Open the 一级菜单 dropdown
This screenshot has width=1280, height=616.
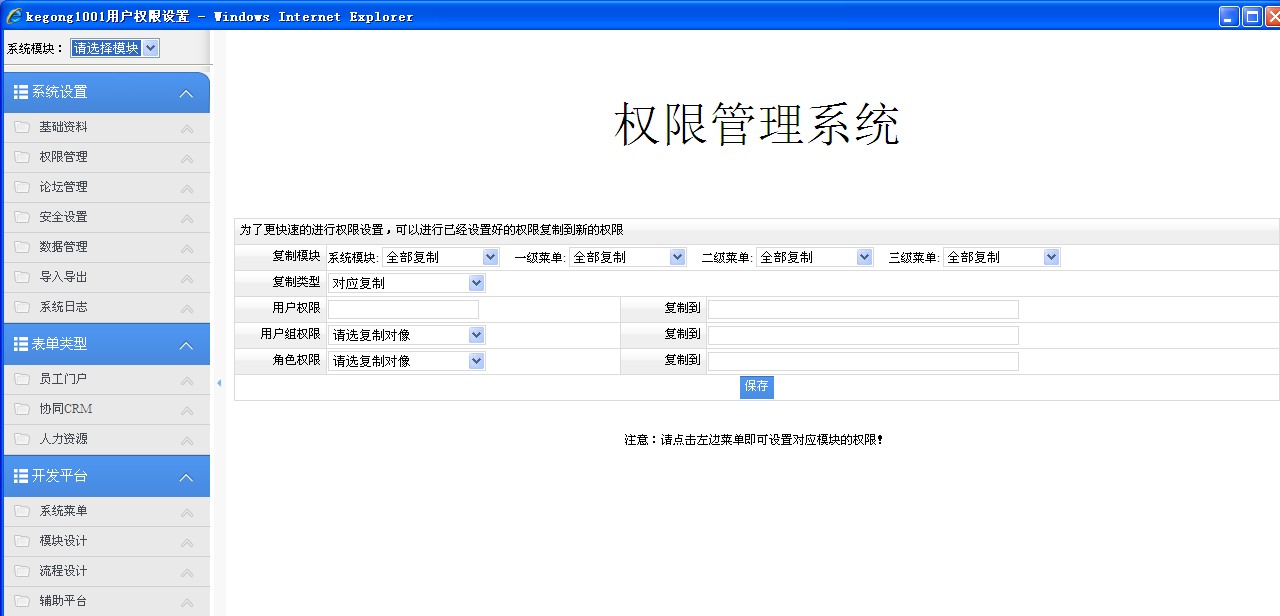(627, 257)
